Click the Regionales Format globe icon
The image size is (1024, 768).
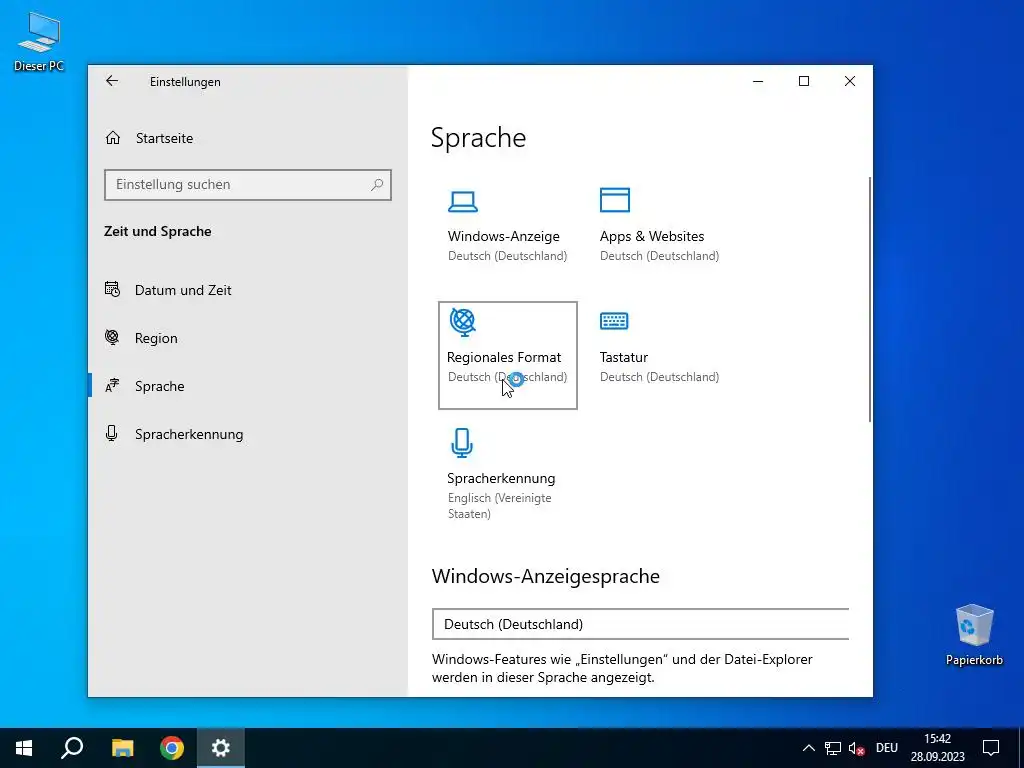(462, 322)
